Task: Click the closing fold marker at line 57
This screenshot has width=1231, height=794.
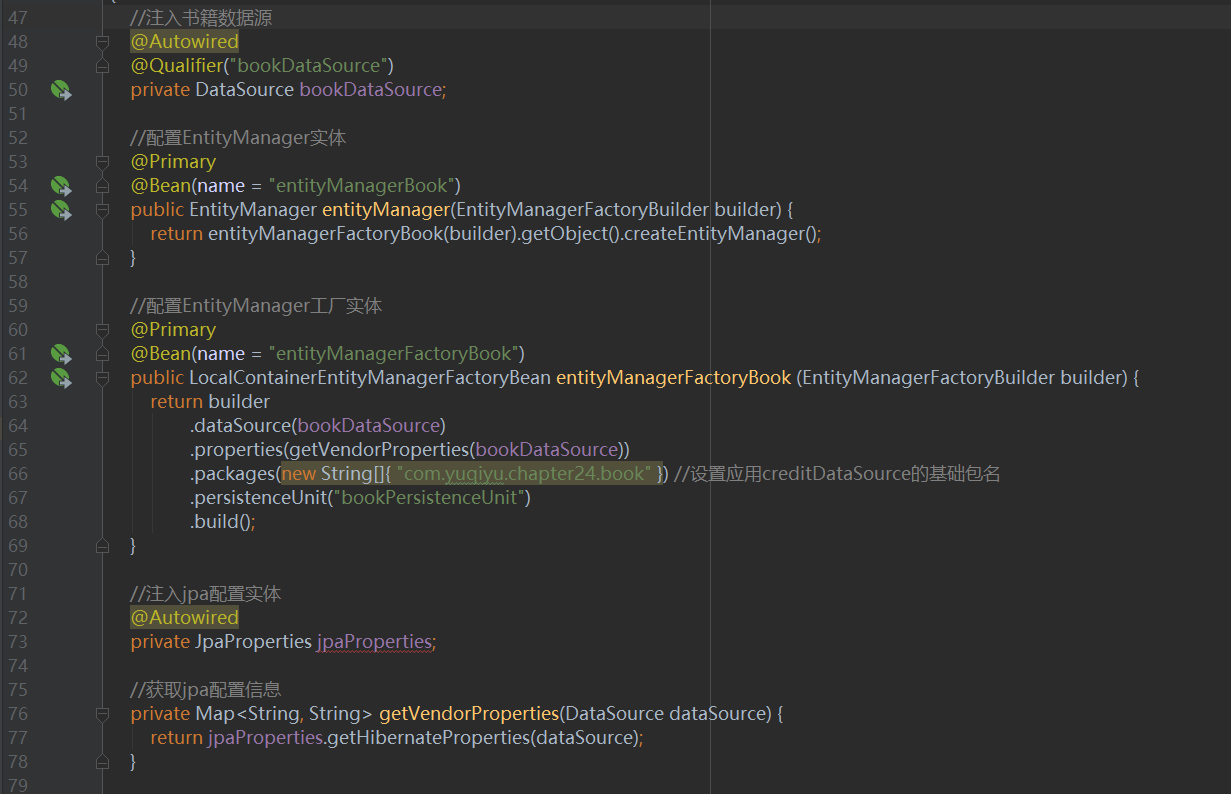Action: pyautogui.click(x=102, y=258)
